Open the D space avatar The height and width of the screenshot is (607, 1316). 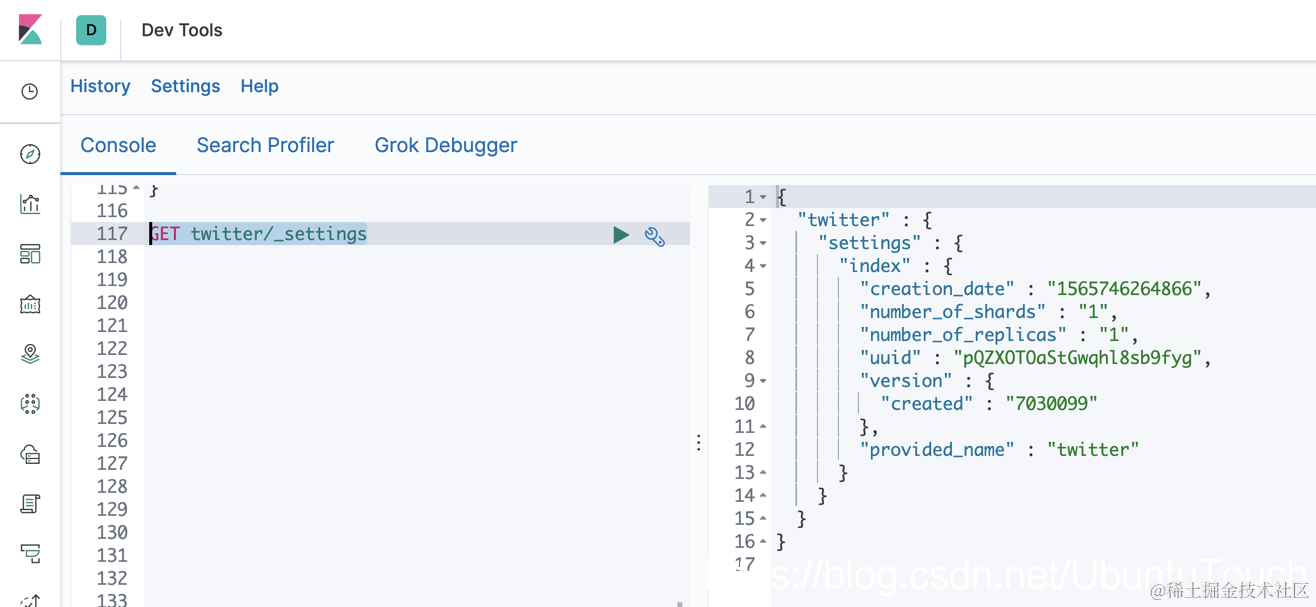(91, 30)
